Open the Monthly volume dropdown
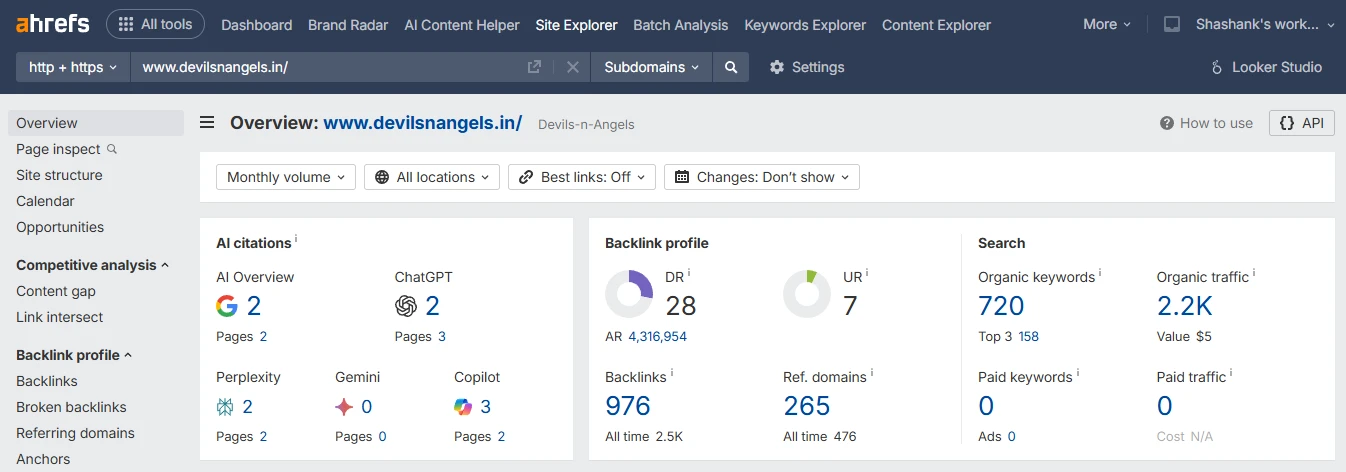This screenshot has height=472, width=1346. pyautogui.click(x=286, y=177)
